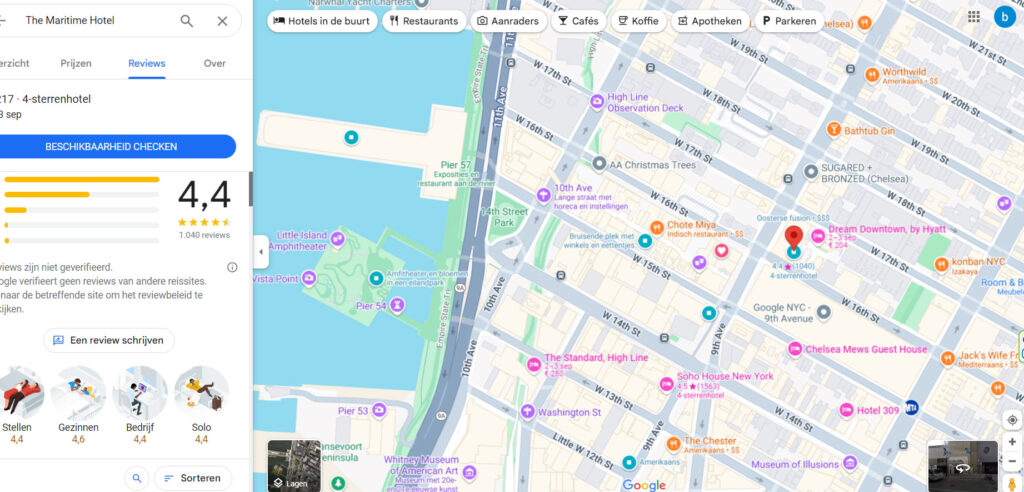Click The Chester restaurant marker

pyautogui.click(x=674, y=444)
